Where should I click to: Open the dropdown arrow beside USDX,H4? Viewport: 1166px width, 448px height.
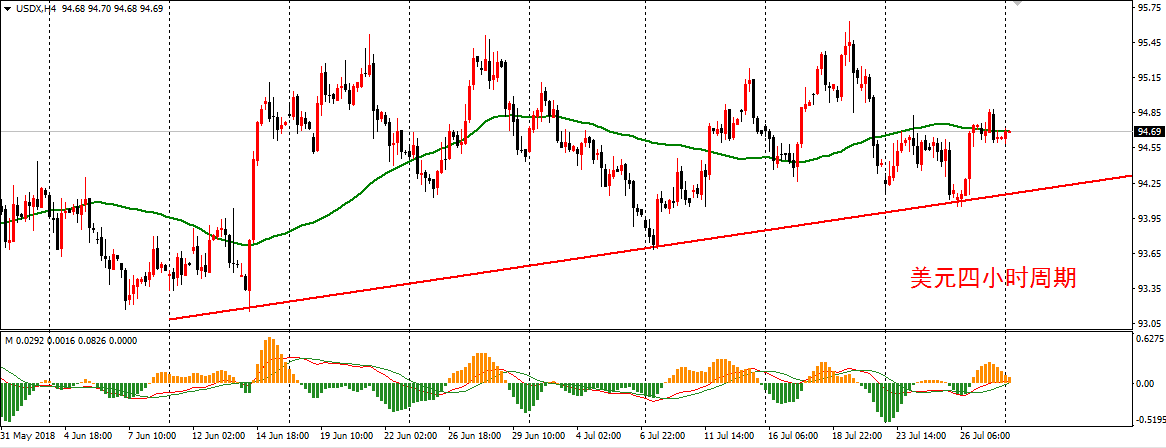[8, 8]
